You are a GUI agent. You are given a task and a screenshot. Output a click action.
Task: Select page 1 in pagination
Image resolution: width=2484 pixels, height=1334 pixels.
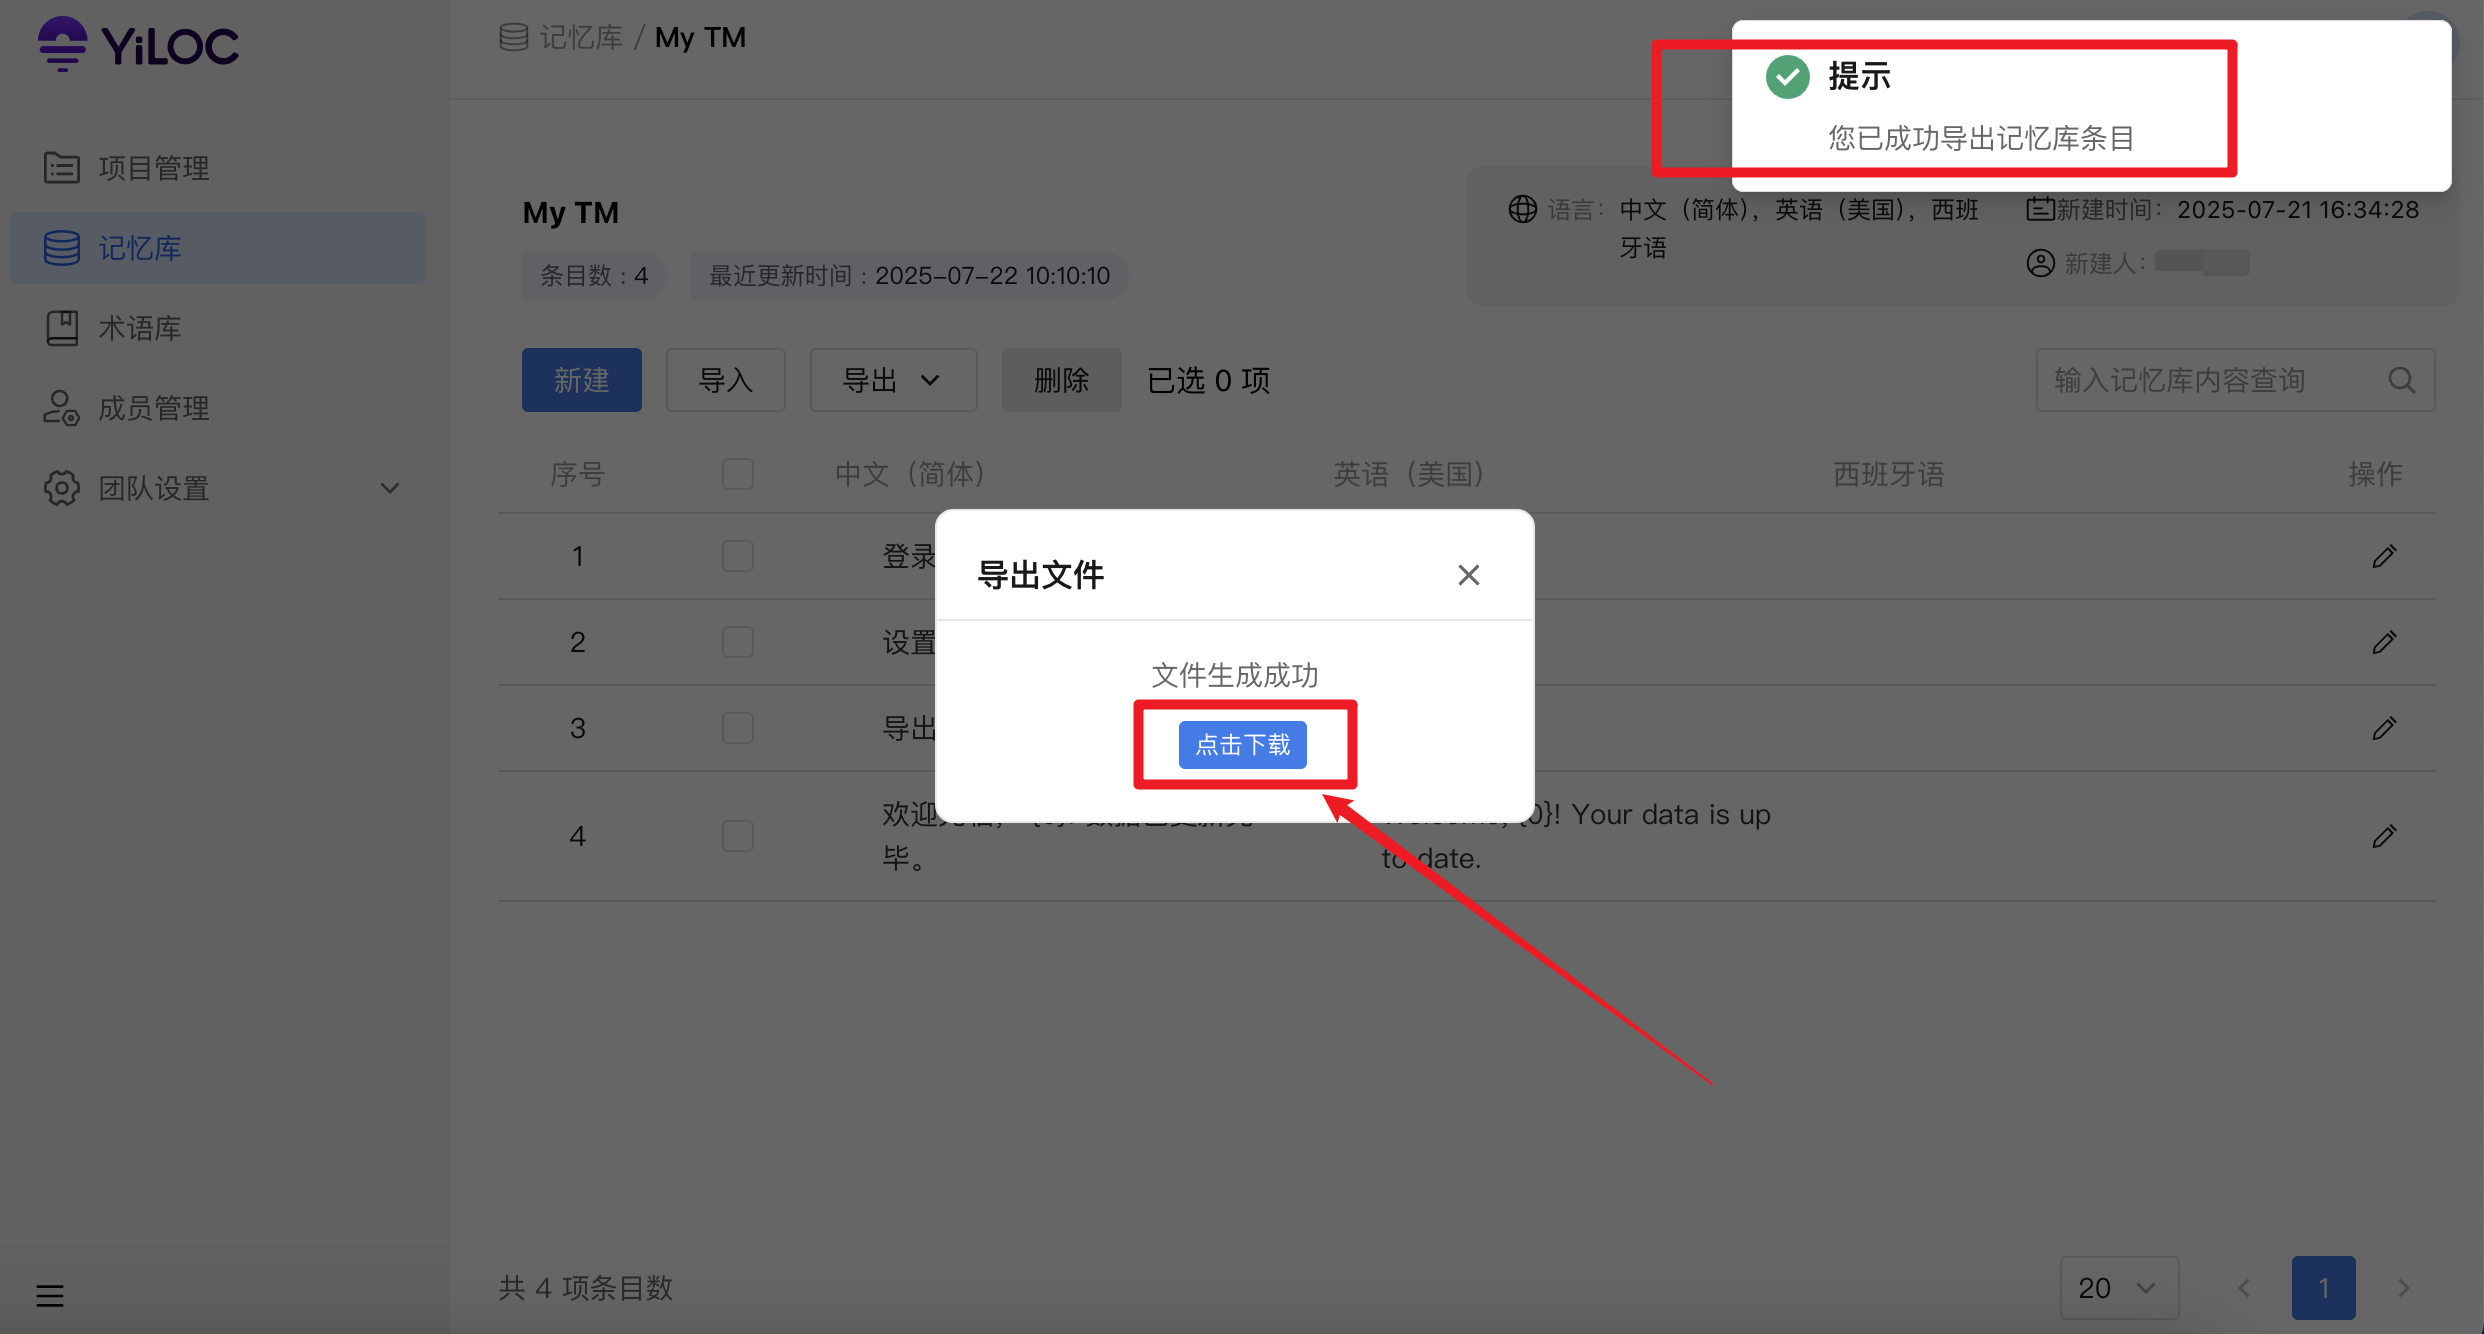pos(2324,1288)
